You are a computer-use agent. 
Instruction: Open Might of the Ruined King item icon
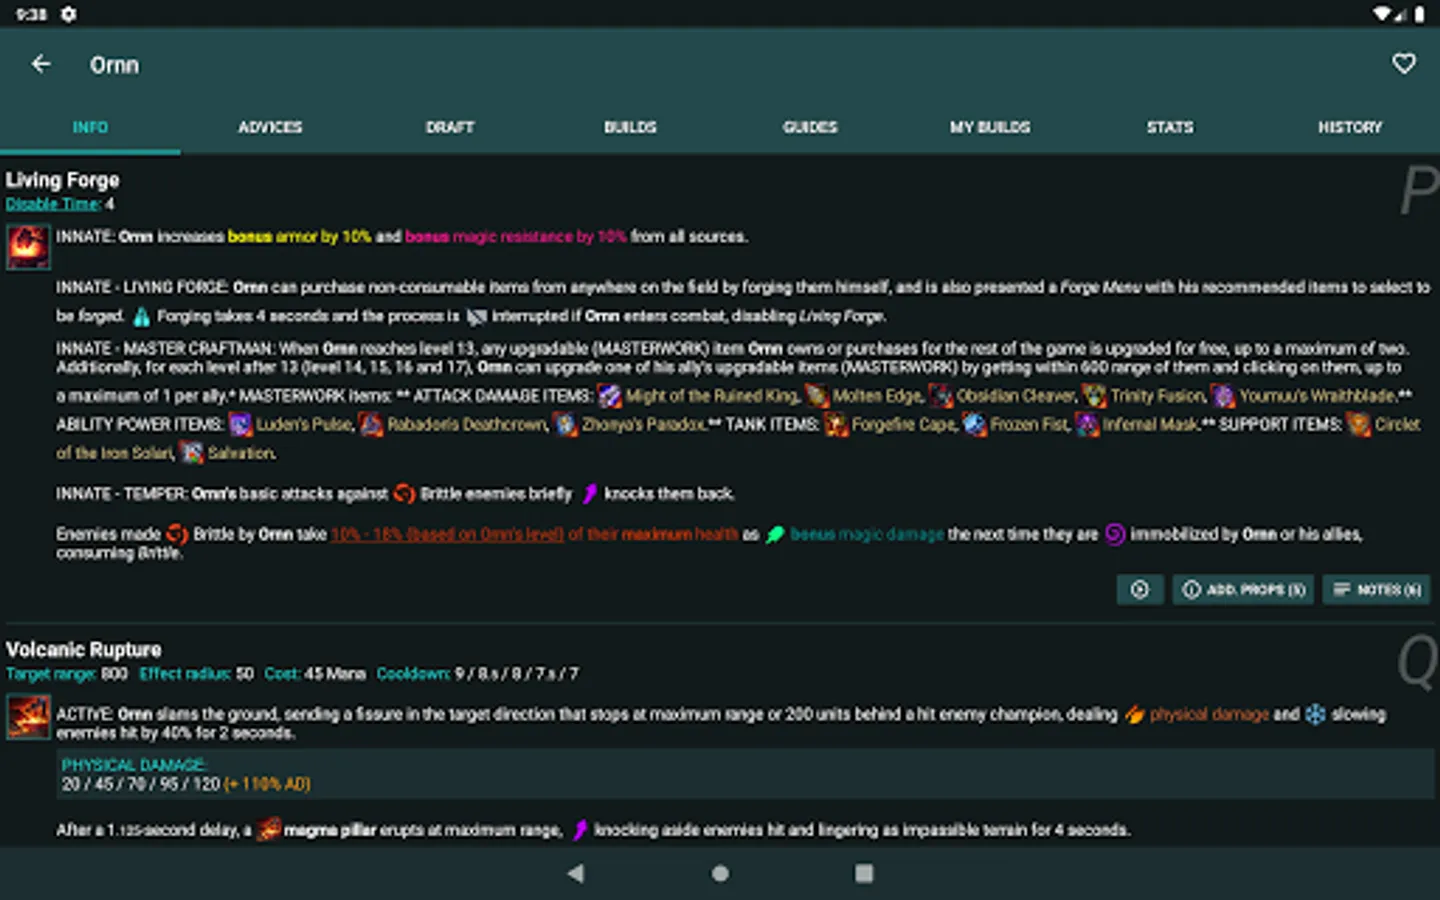pyautogui.click(x=610, y=396)
